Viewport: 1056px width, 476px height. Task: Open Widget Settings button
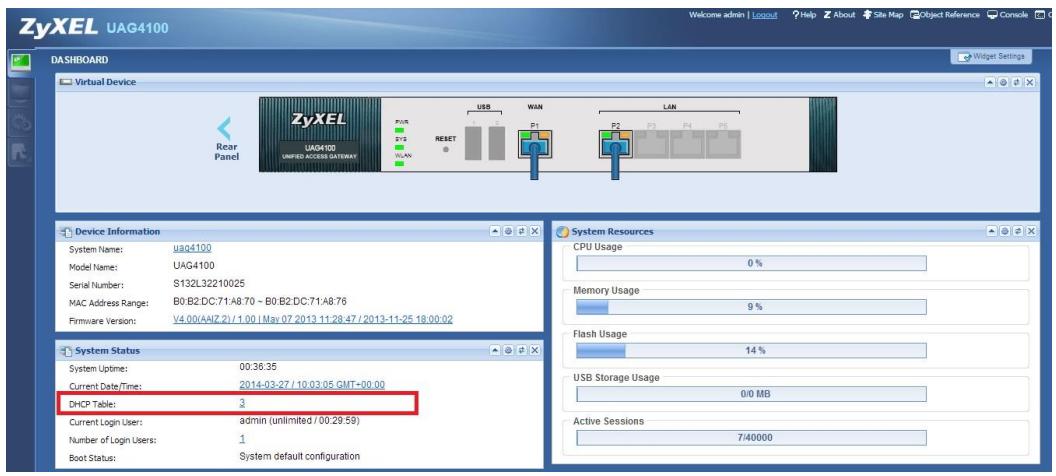click(991, 57)
